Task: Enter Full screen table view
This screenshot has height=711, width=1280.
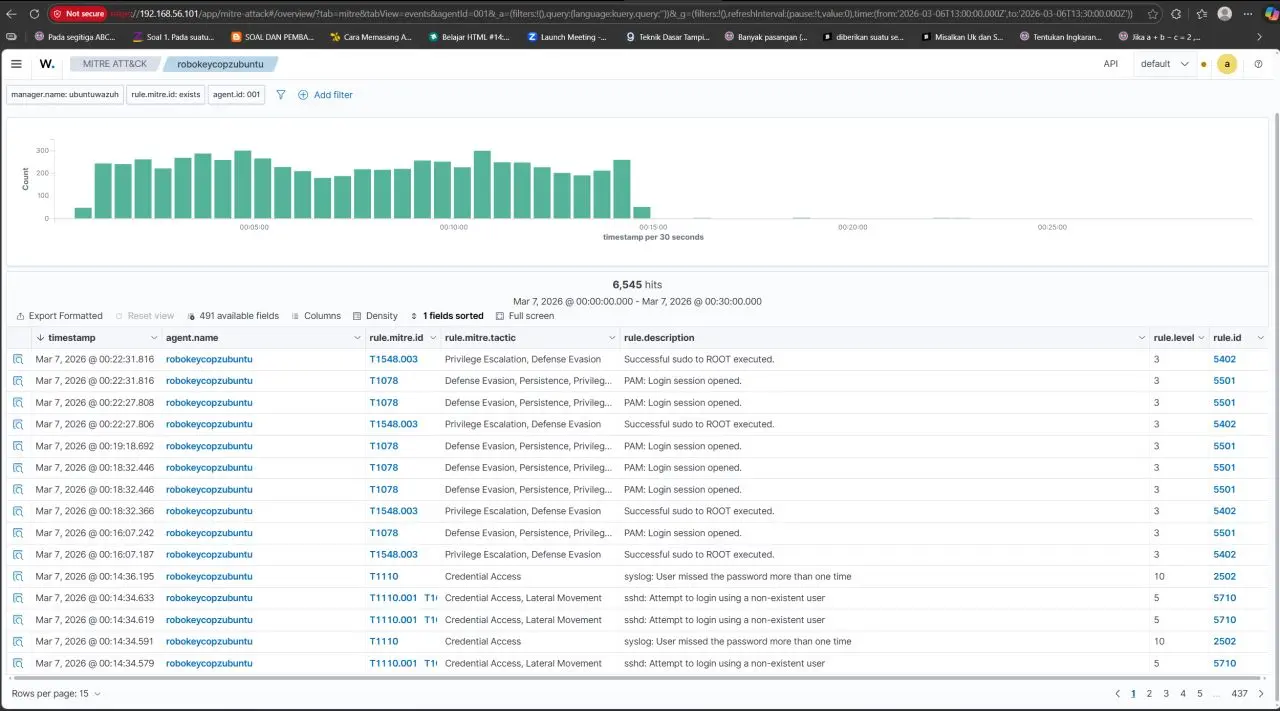Action: (x=524, y=316)
